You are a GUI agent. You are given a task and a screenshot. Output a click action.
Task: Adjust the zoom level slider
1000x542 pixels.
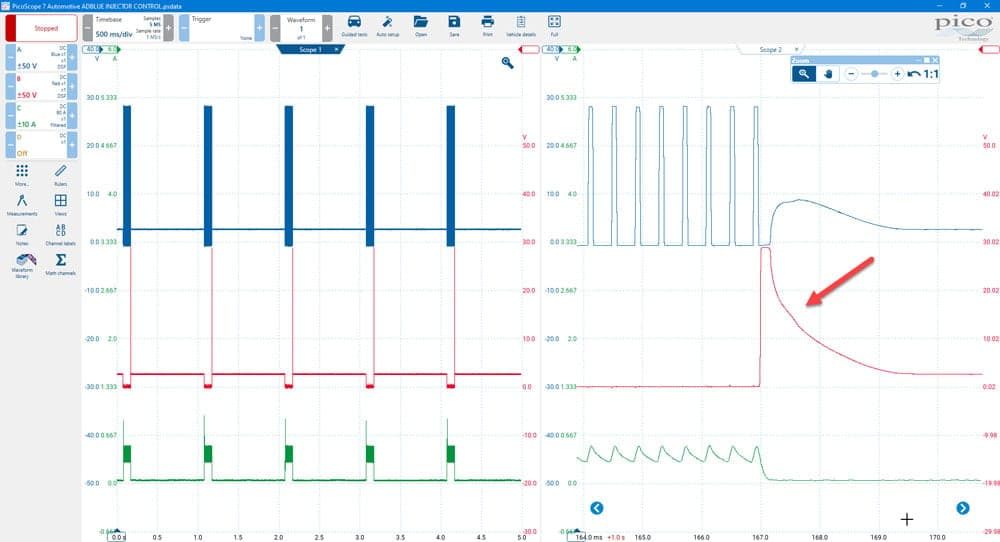[874, 74]
